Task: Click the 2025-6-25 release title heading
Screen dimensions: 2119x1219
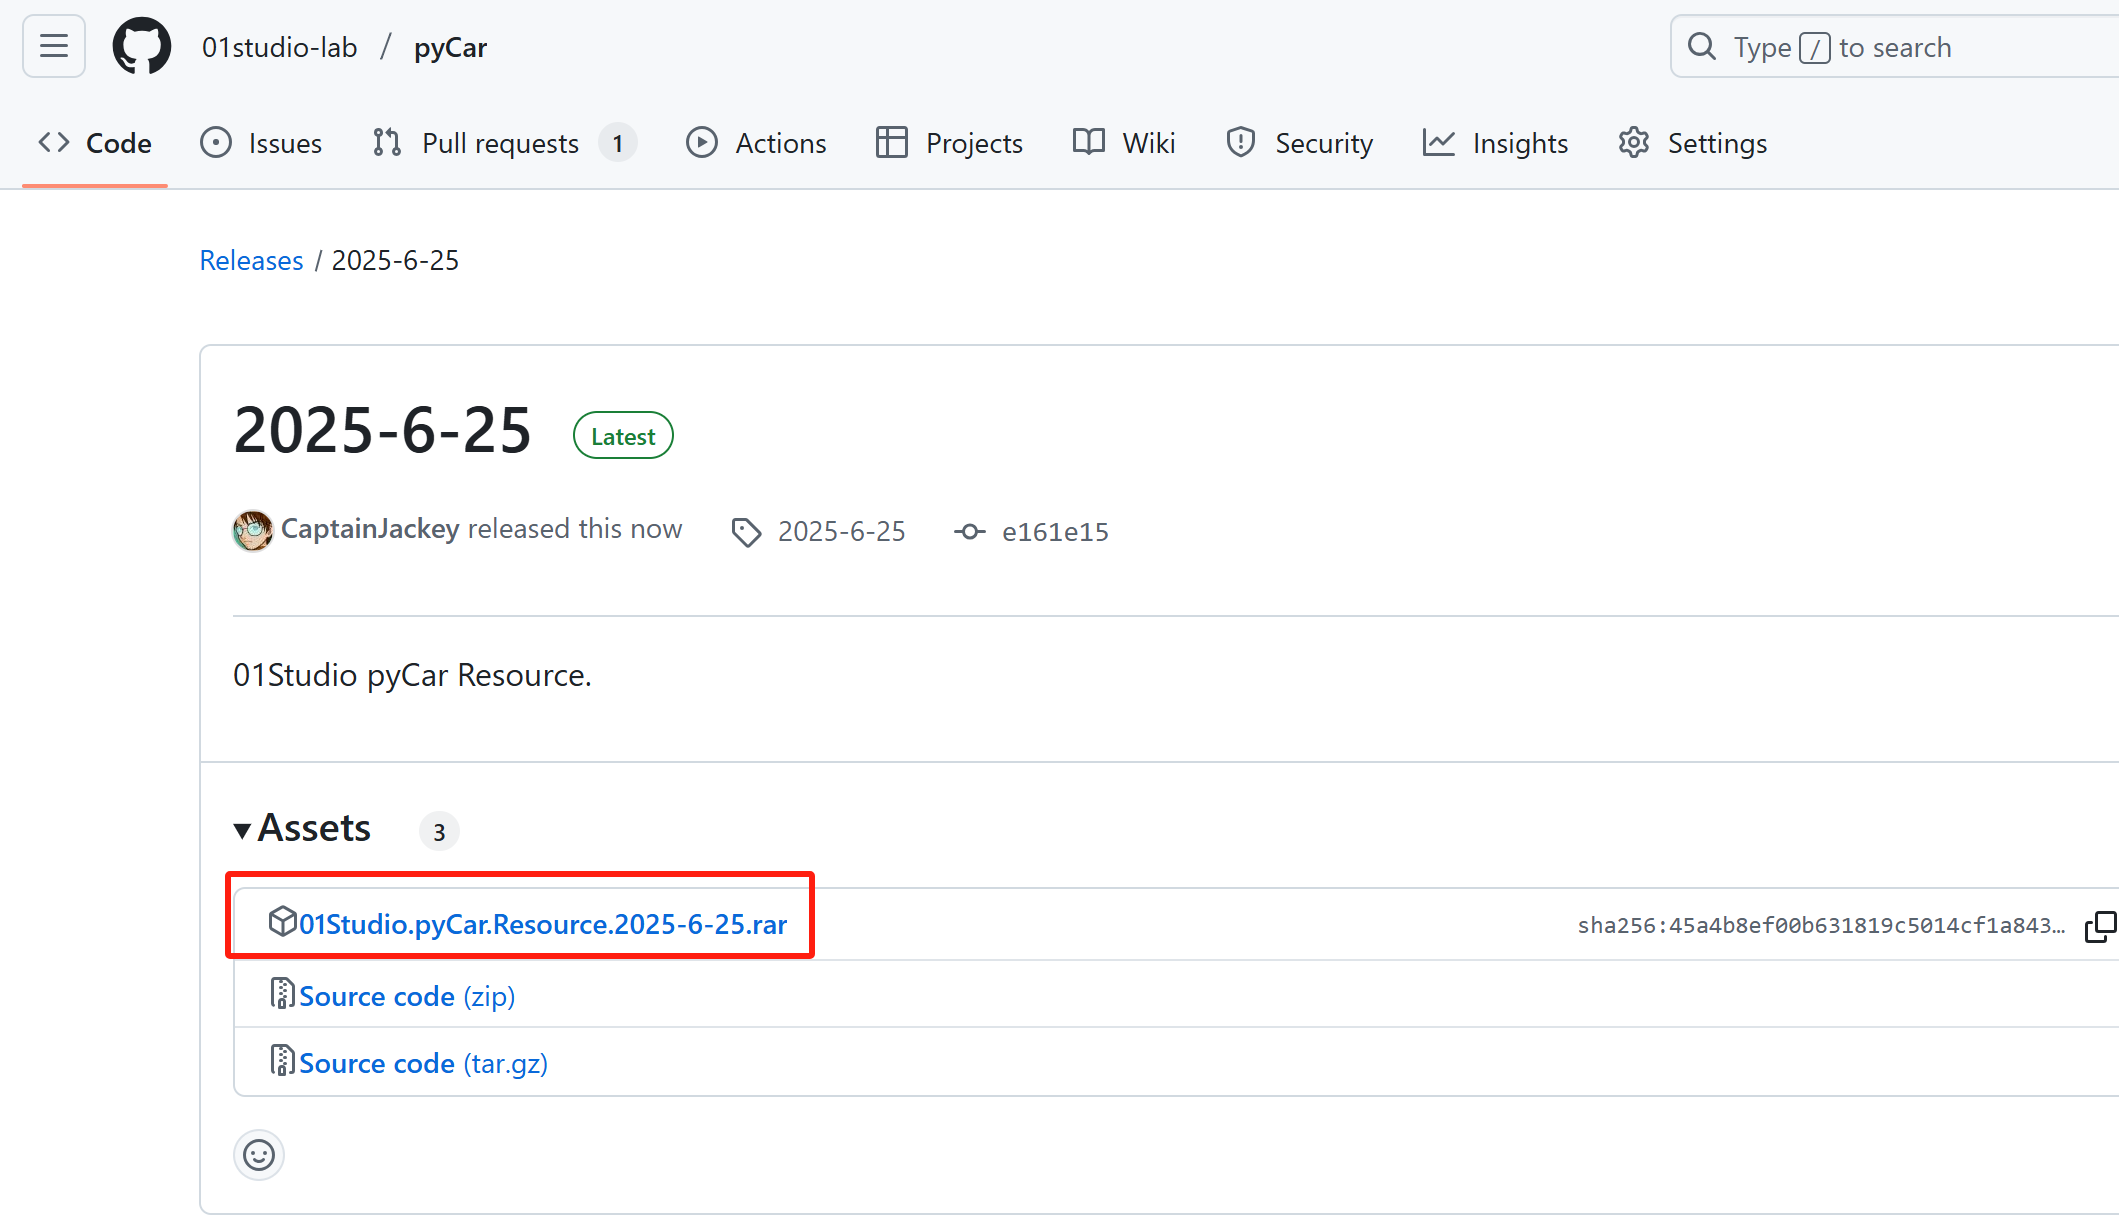Action: point(382,431)
